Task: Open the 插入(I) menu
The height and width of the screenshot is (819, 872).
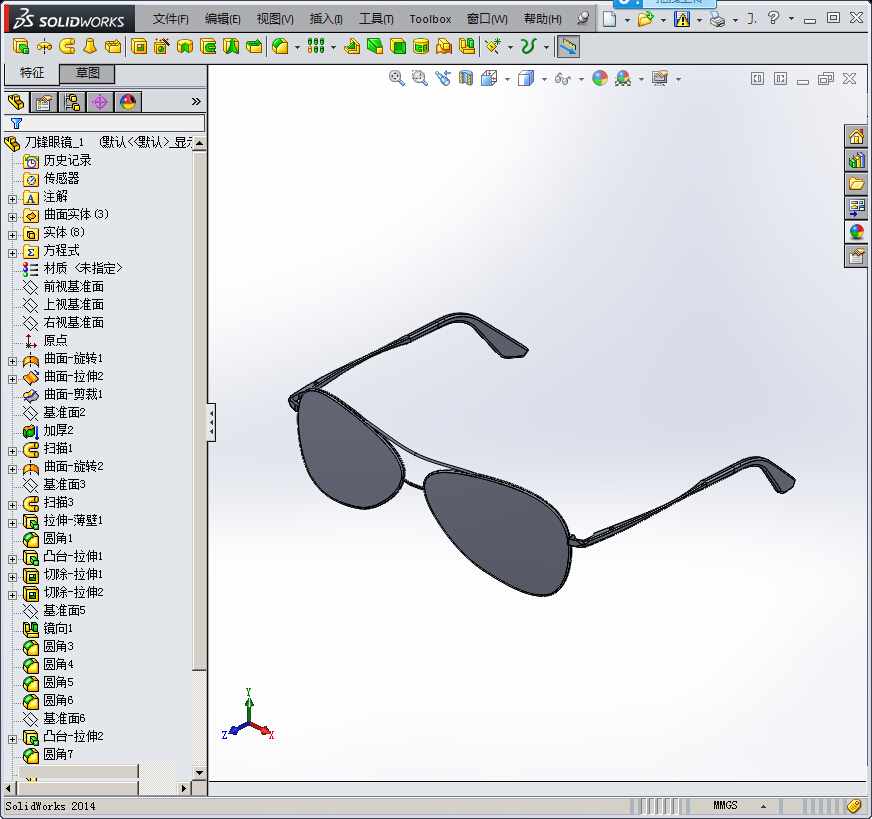Action: tap(326, 19)
